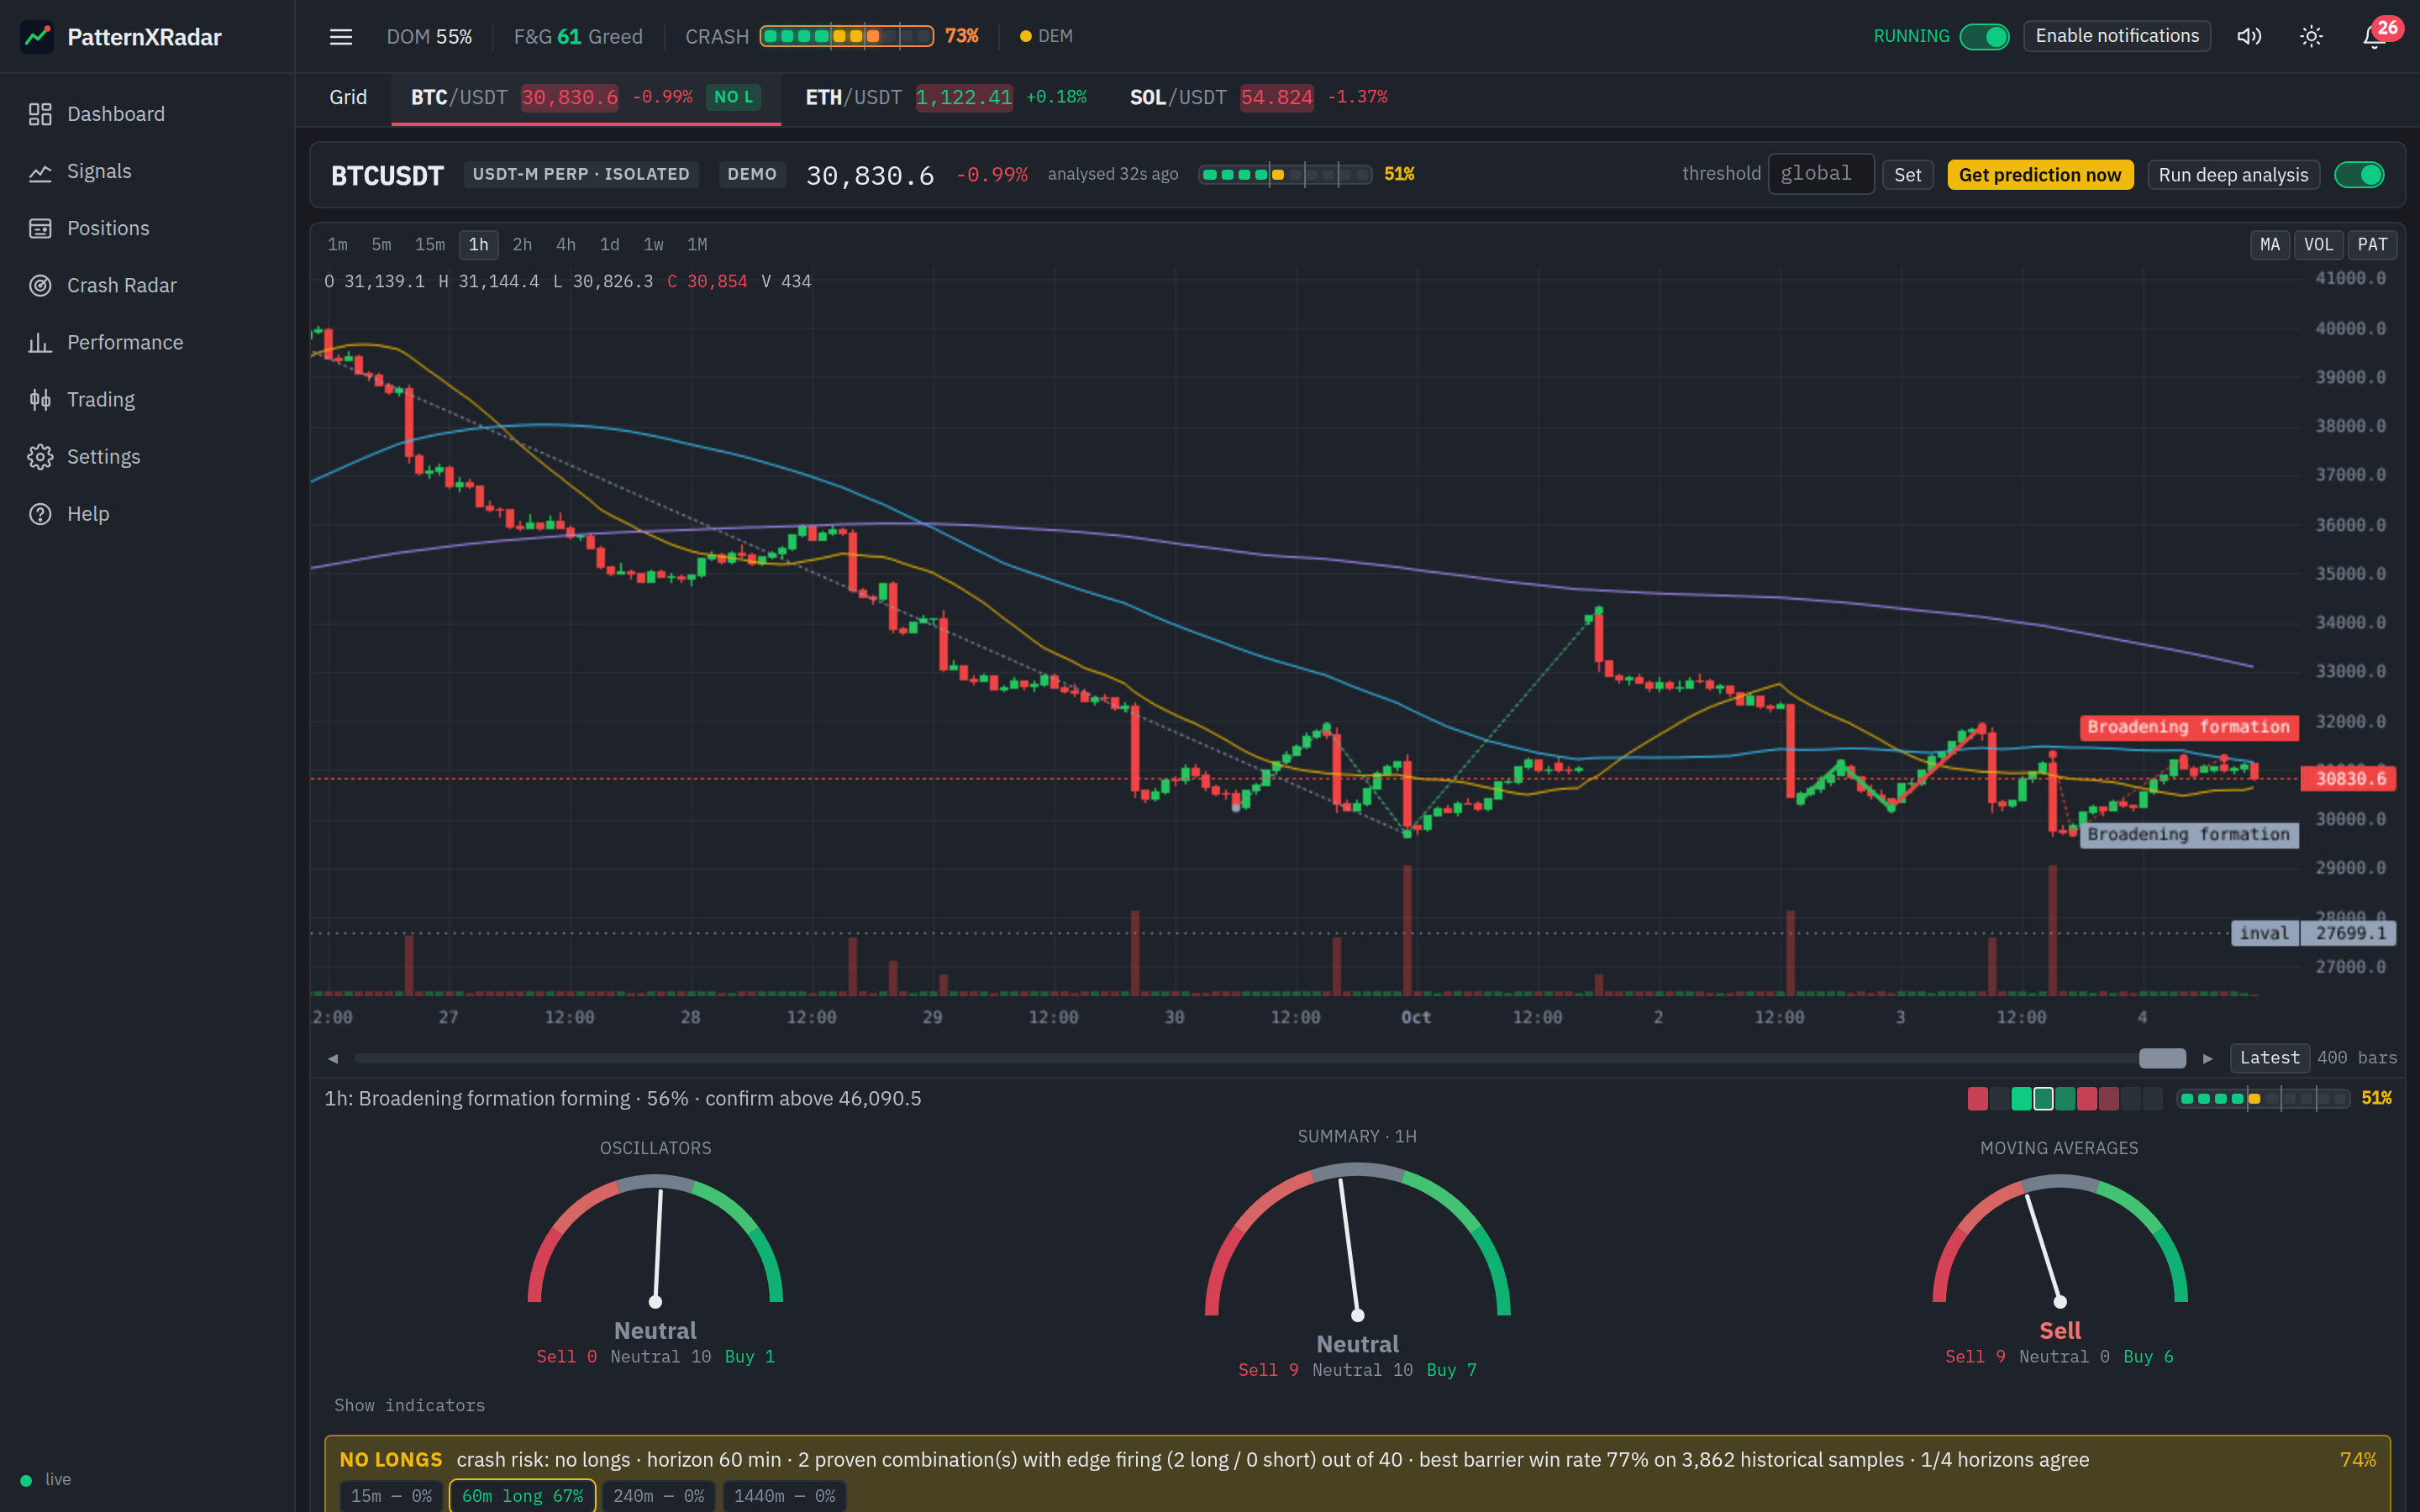Toggle the RUNNING switch off
The image size is (2420, 1512).
coord(1984,37)
